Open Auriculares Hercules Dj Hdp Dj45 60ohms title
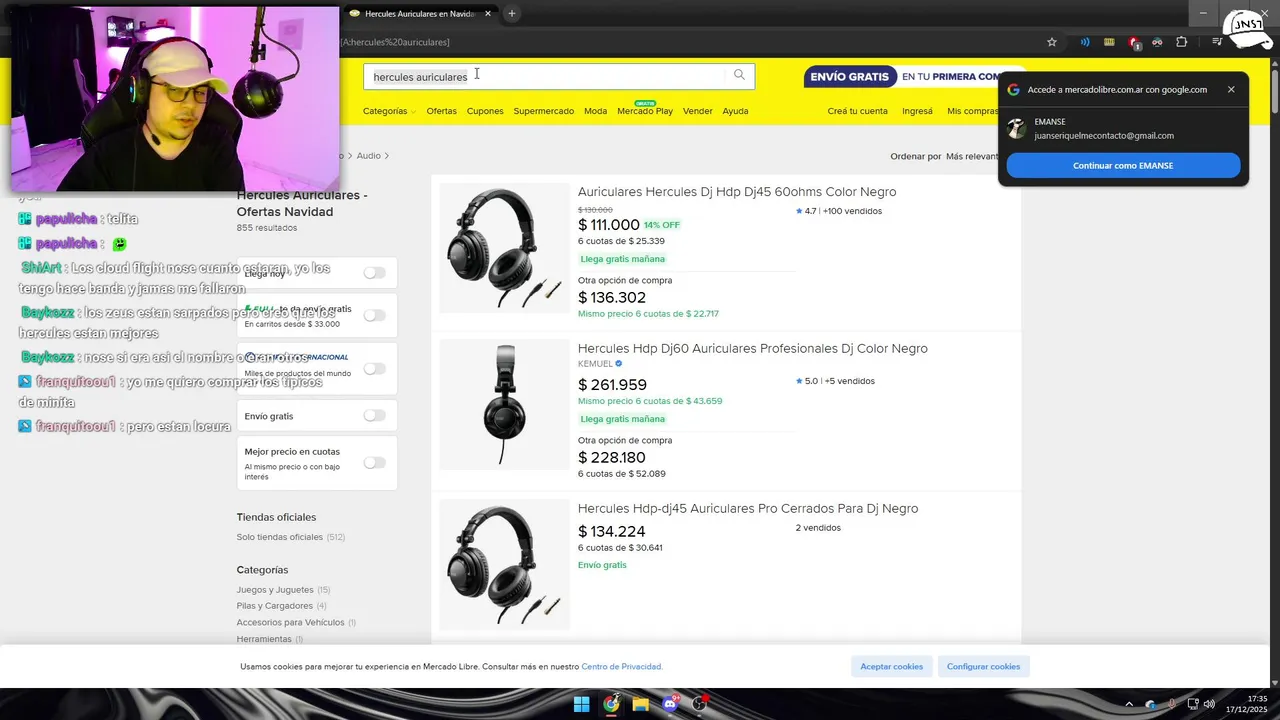1280x720 pixels. tap(737, 192)
